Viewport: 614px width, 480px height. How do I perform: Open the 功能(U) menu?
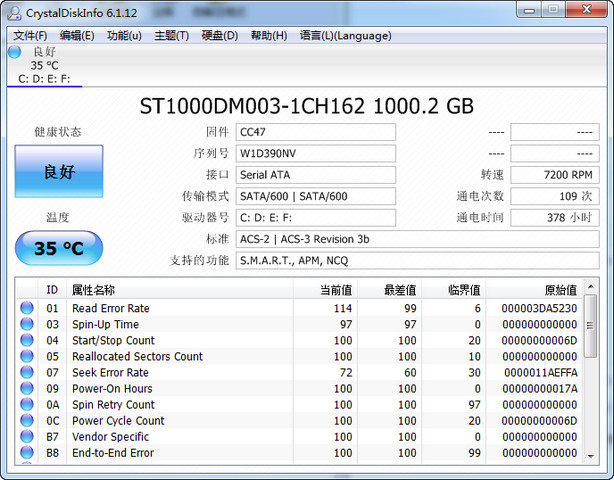tap(124, 36)
